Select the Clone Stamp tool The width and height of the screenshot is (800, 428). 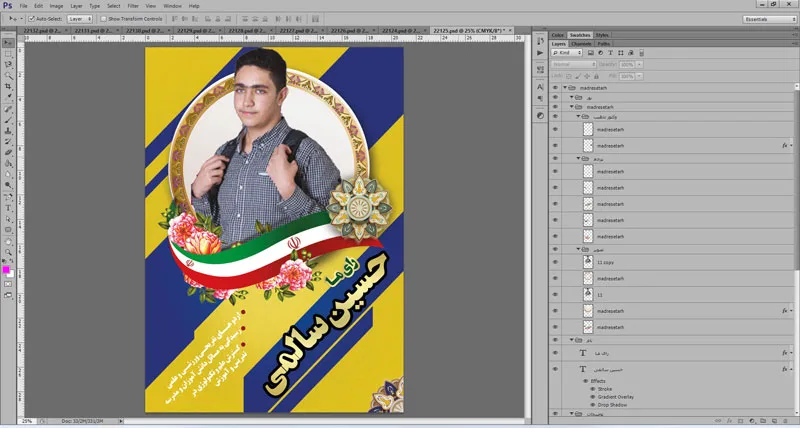tap(8, 131)
